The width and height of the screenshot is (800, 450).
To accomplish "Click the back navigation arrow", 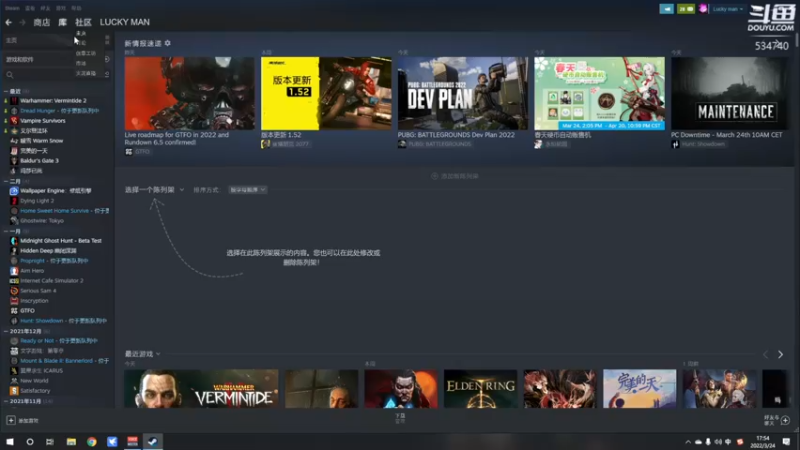I will coord(9,22).
